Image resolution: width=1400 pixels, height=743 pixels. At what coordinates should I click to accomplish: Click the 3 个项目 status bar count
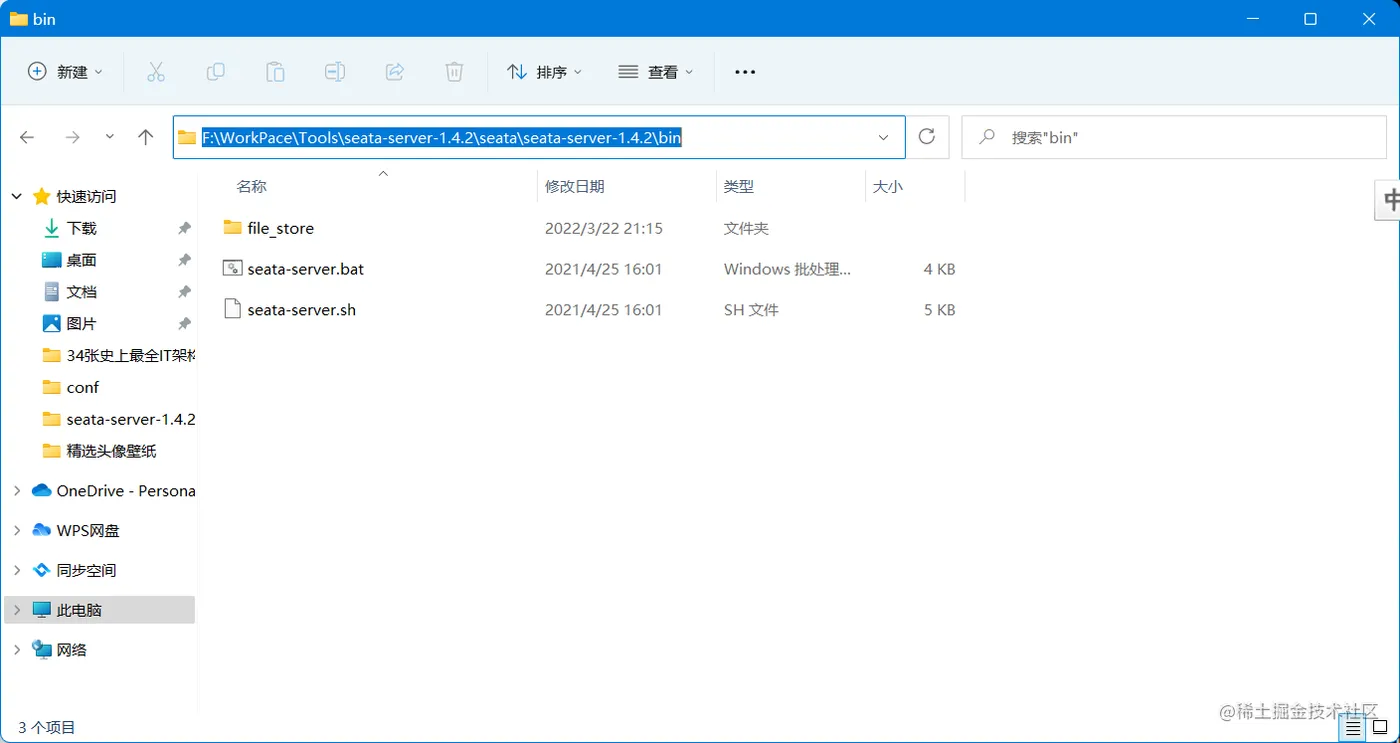click(x=46, y=728)
